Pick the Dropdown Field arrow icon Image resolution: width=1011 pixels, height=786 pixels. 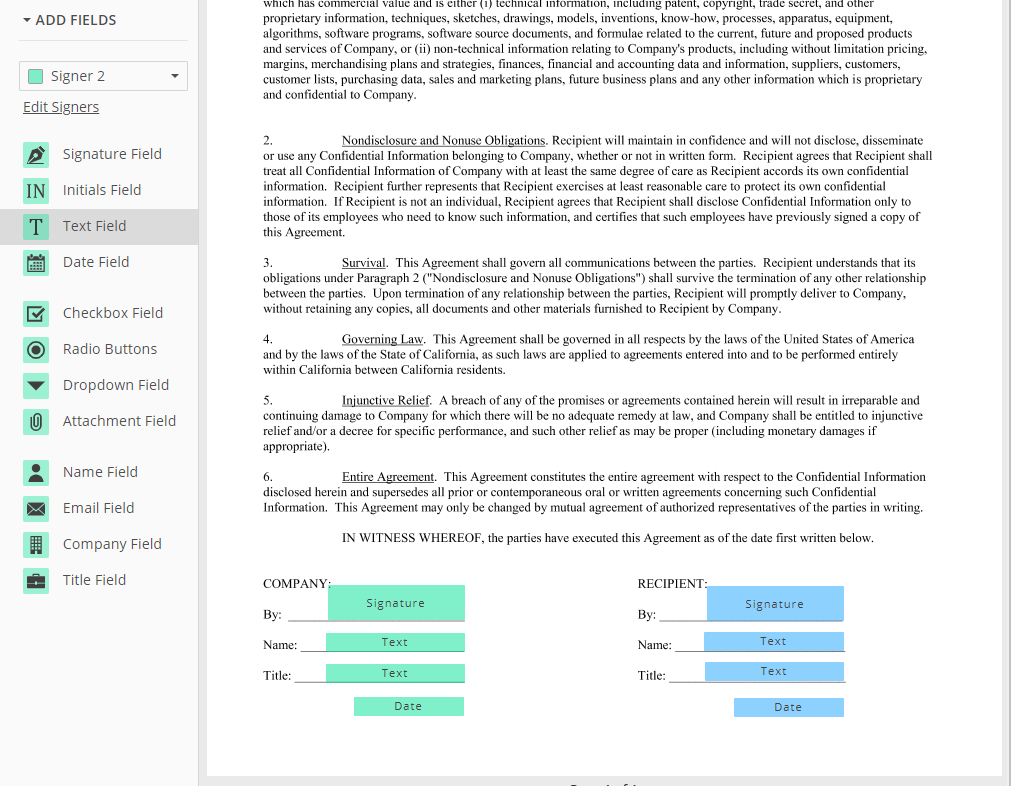click(36, 386)
